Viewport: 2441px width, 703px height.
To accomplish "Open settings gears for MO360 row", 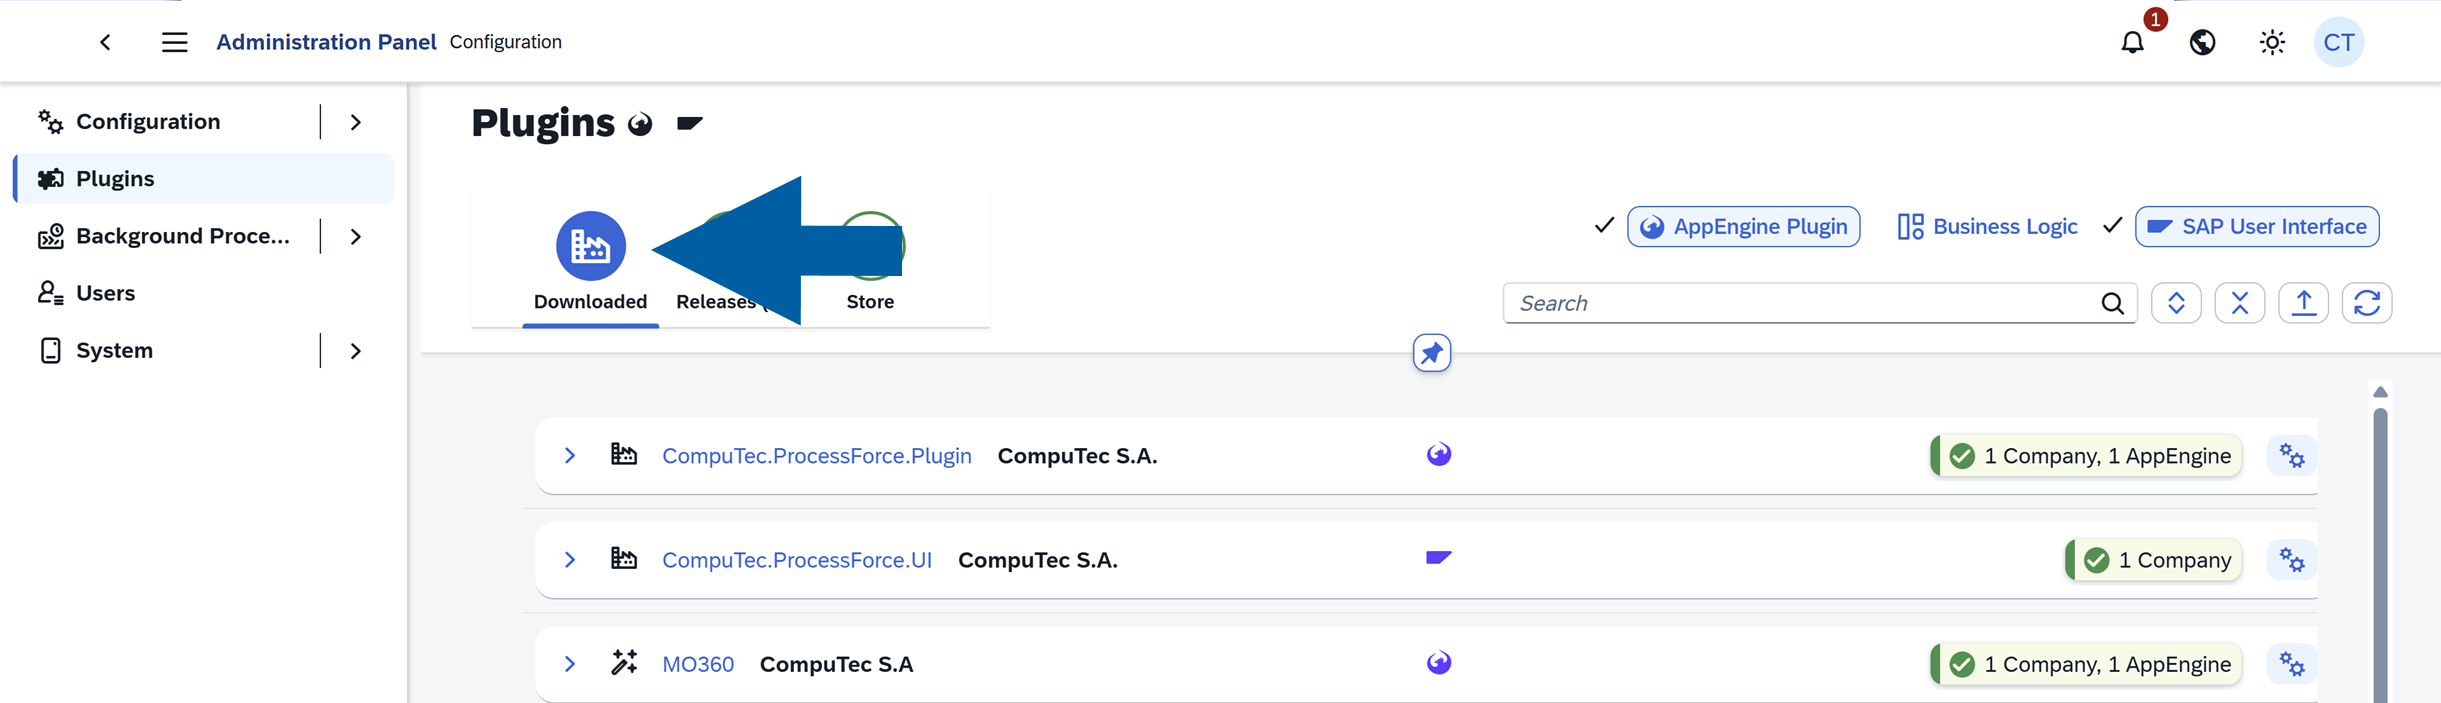I will tap(2292, 664).
